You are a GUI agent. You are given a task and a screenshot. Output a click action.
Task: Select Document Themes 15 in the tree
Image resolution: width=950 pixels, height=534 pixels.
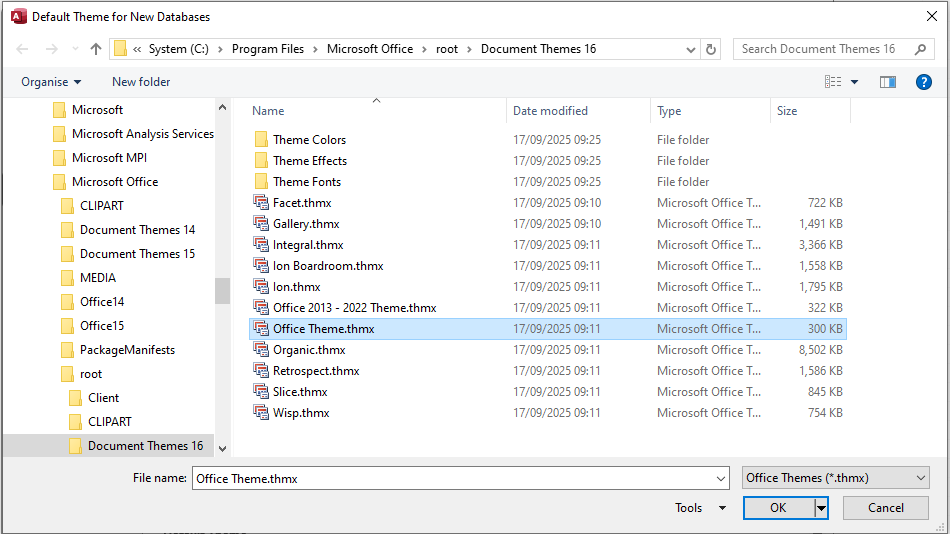tap(137, 254)
